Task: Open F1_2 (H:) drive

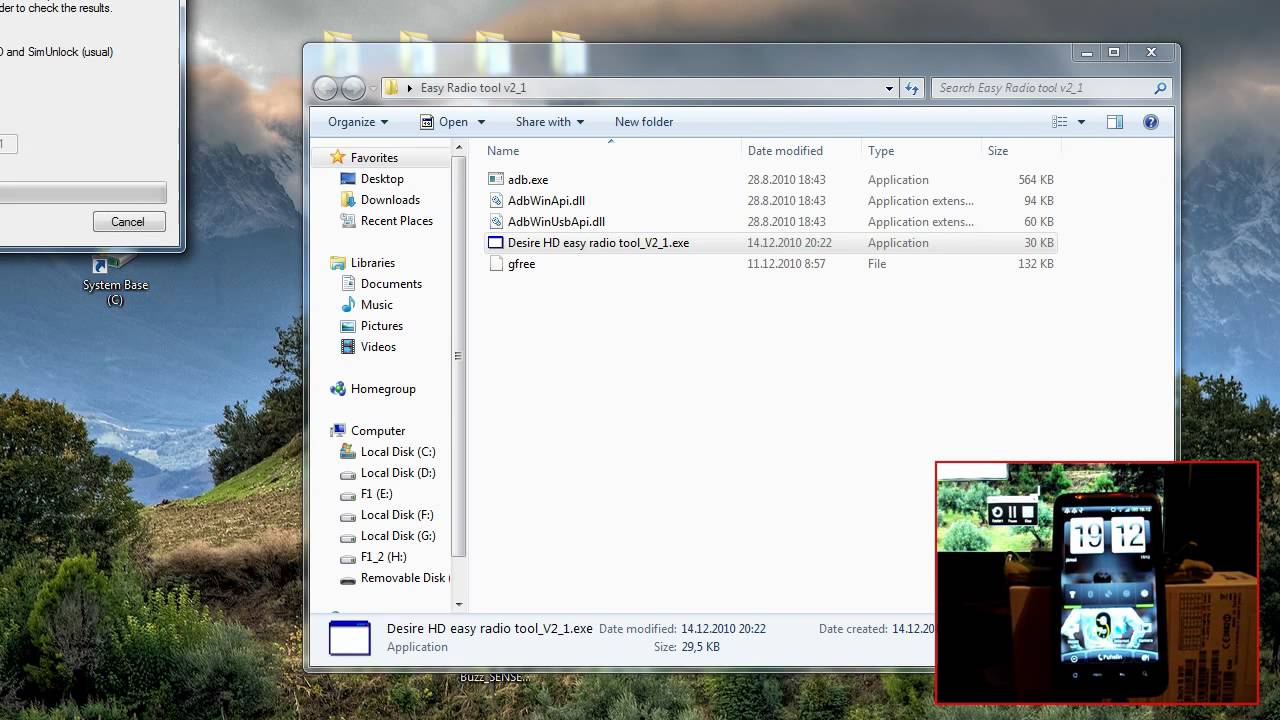Action: 383,557
